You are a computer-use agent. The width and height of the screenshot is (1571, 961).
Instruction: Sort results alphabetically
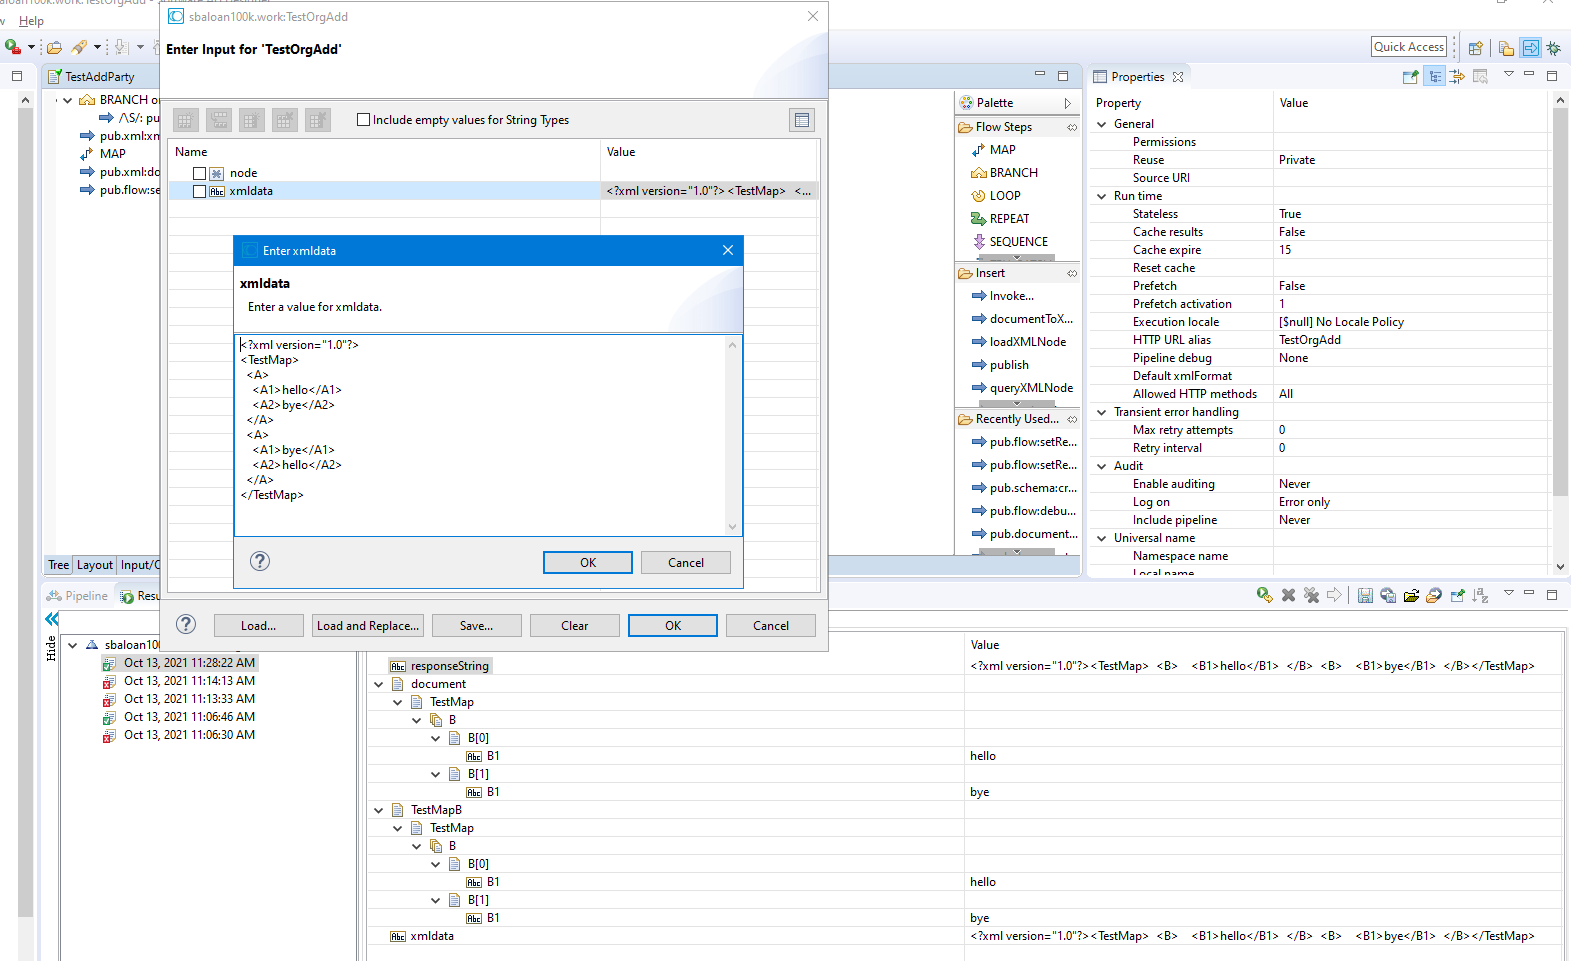(1480, 595)
